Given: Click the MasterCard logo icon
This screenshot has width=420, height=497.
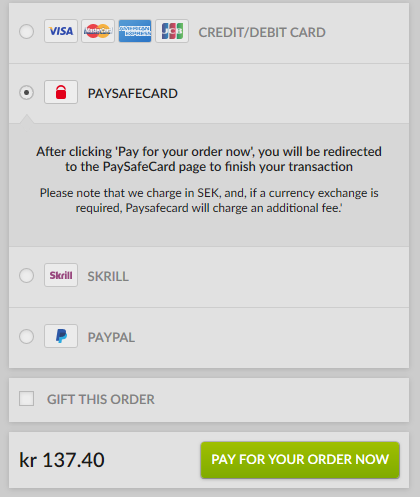Looking at the screenshot, I should (98, 31).
